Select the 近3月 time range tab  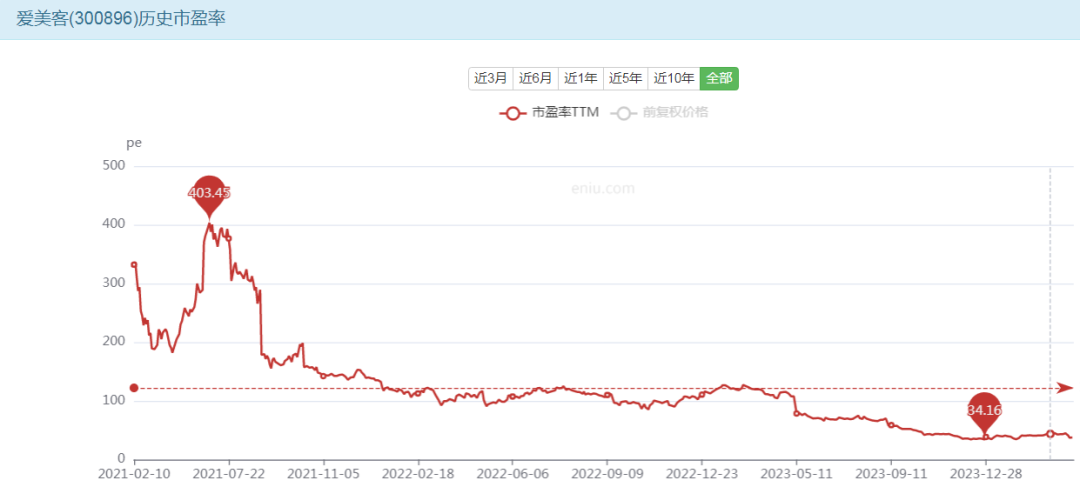[491, 78]
